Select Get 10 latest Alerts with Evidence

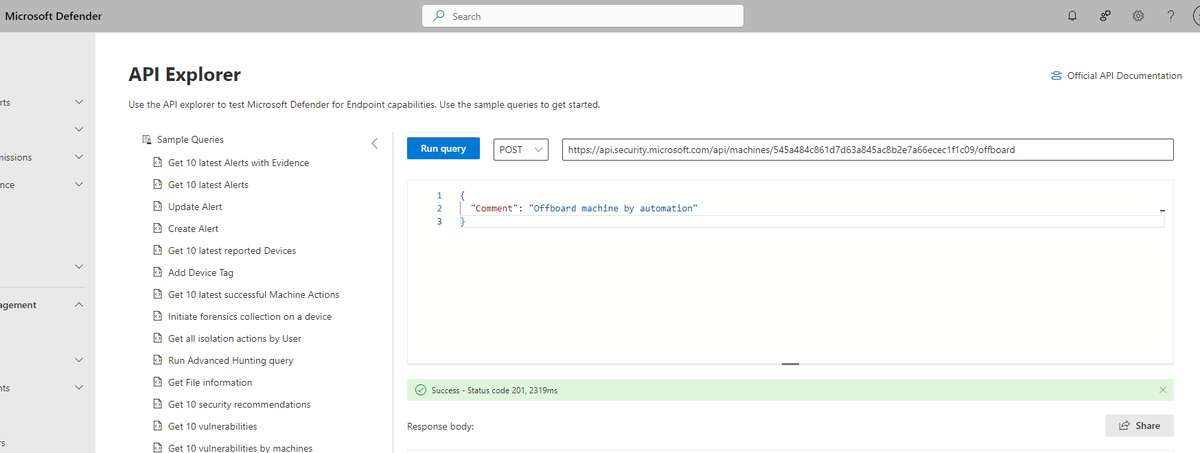238,163
